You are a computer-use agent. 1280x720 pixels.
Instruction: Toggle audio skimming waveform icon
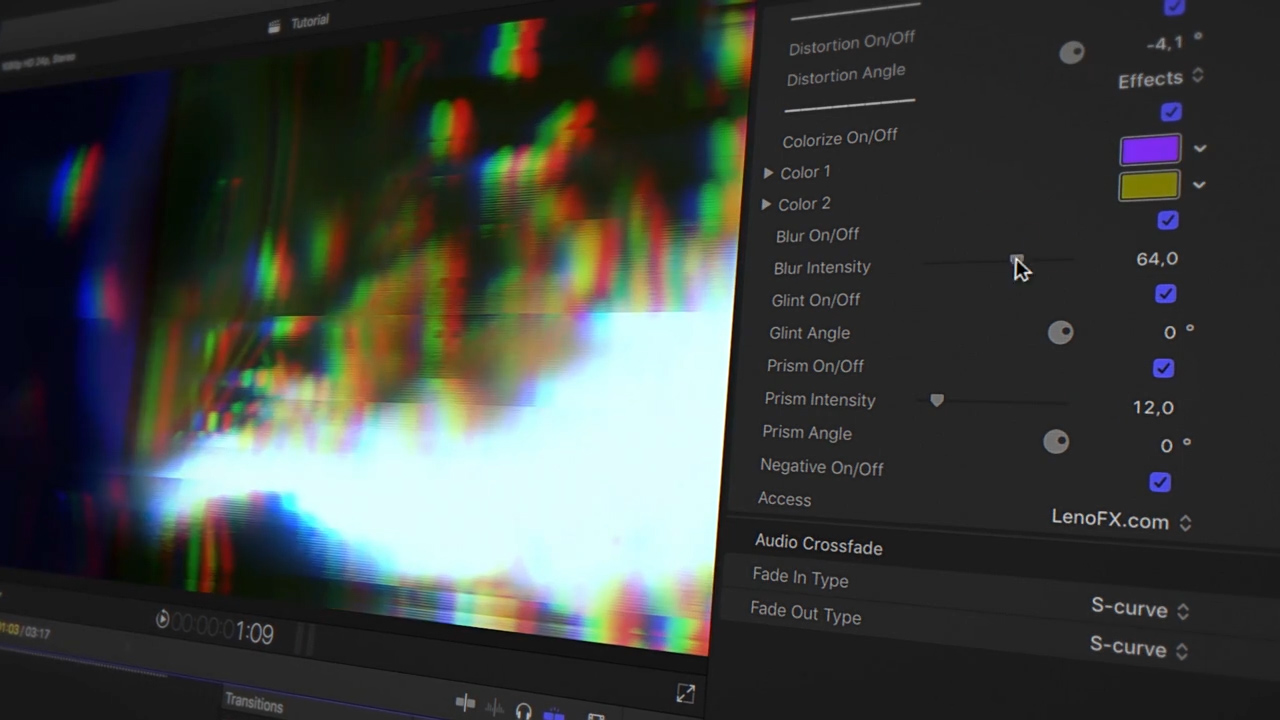tap(494, 708)
